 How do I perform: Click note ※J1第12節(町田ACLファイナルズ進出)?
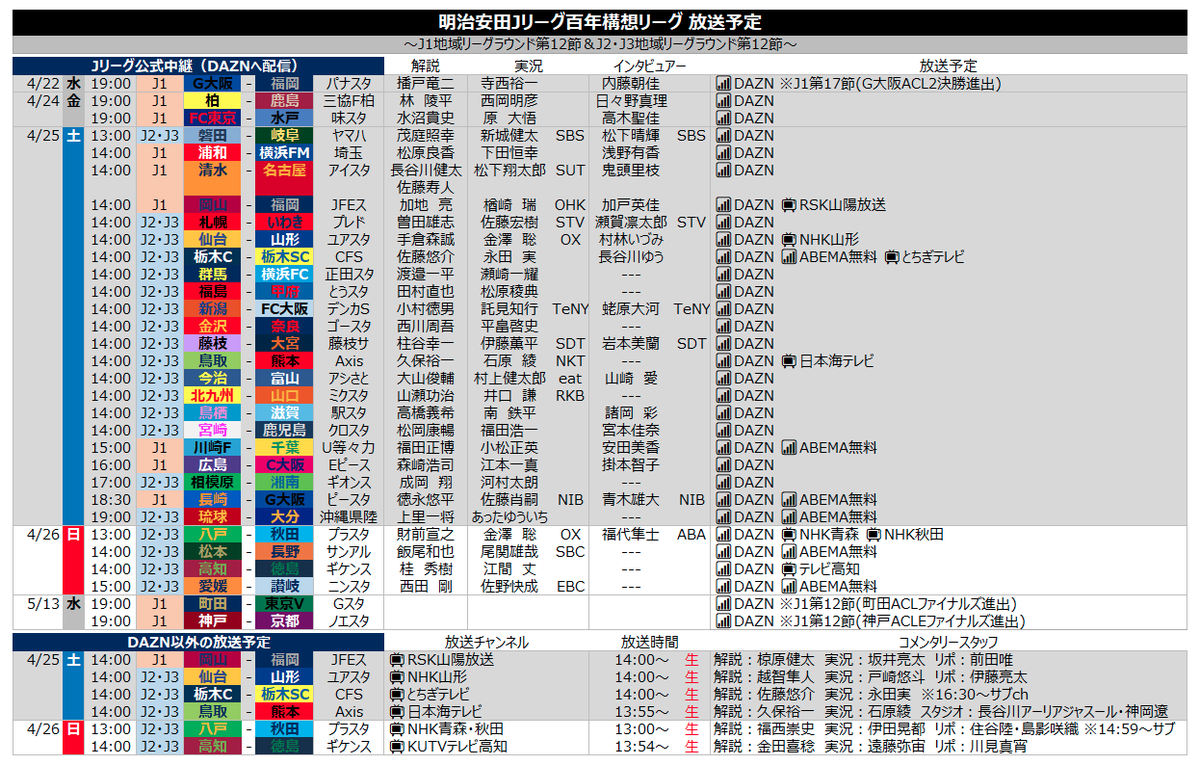(898, 604)
